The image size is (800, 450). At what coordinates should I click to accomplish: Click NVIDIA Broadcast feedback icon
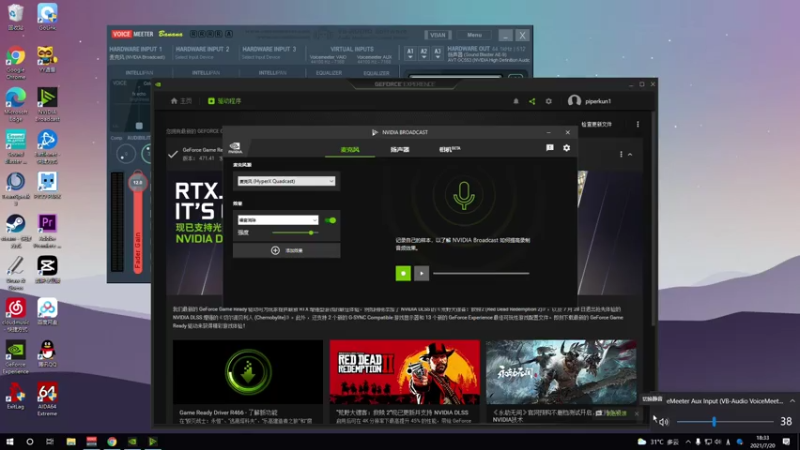pyautogui.click(x=549, y=148)
